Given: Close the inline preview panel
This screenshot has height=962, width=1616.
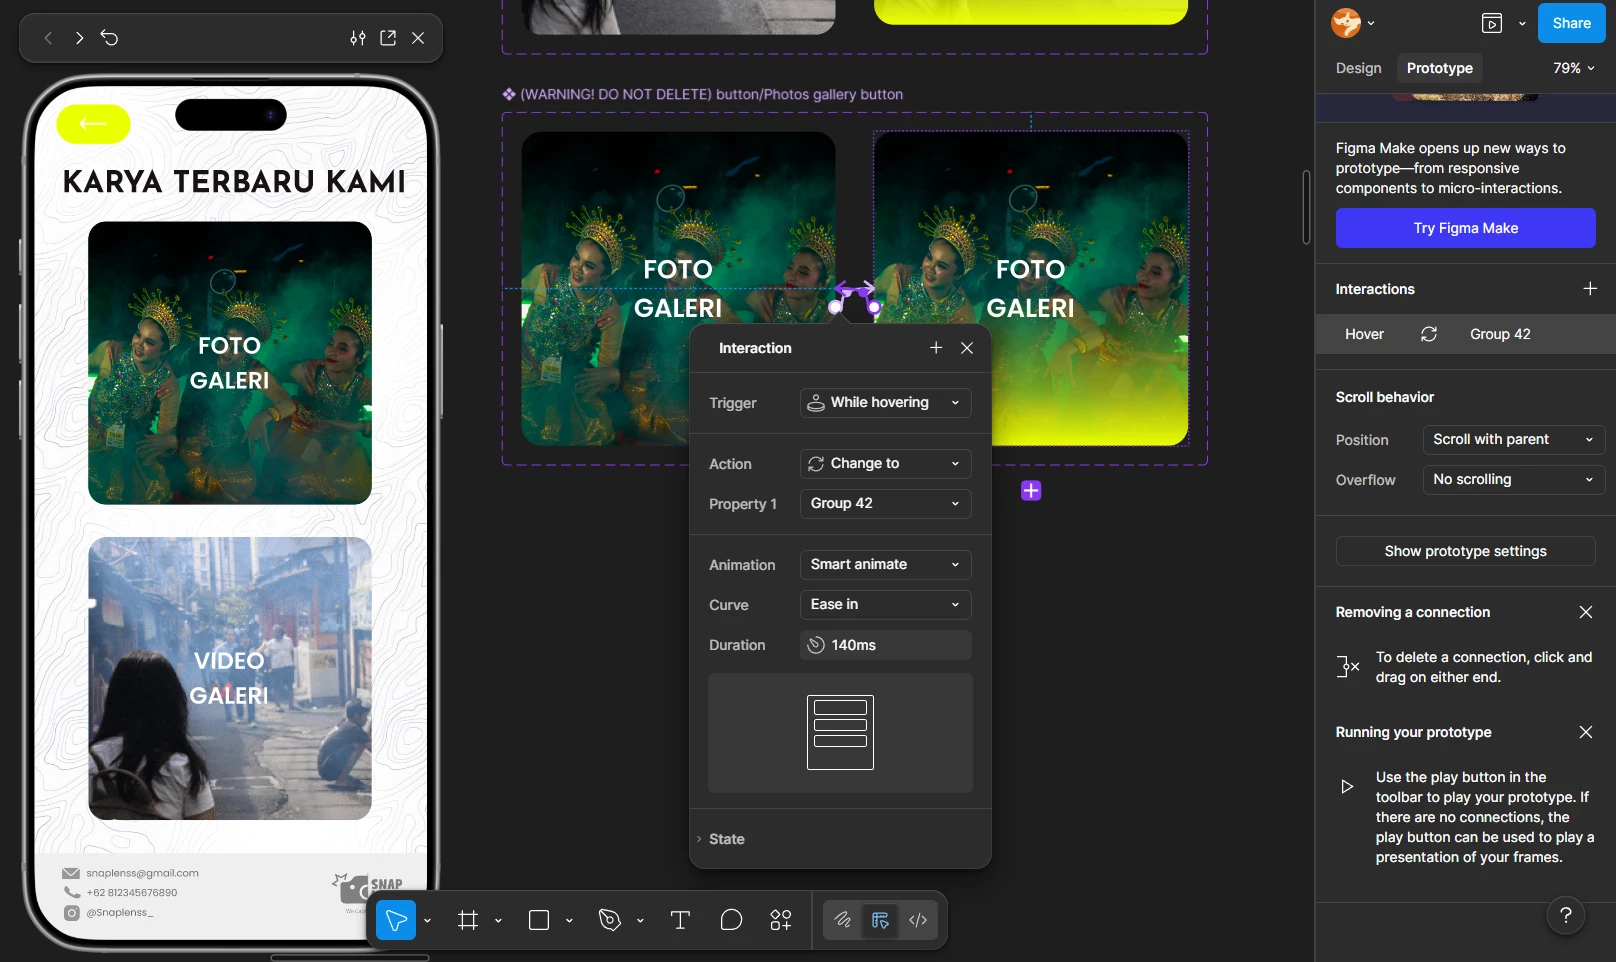Looking at the screenshot, I should [x=418, y=38].
